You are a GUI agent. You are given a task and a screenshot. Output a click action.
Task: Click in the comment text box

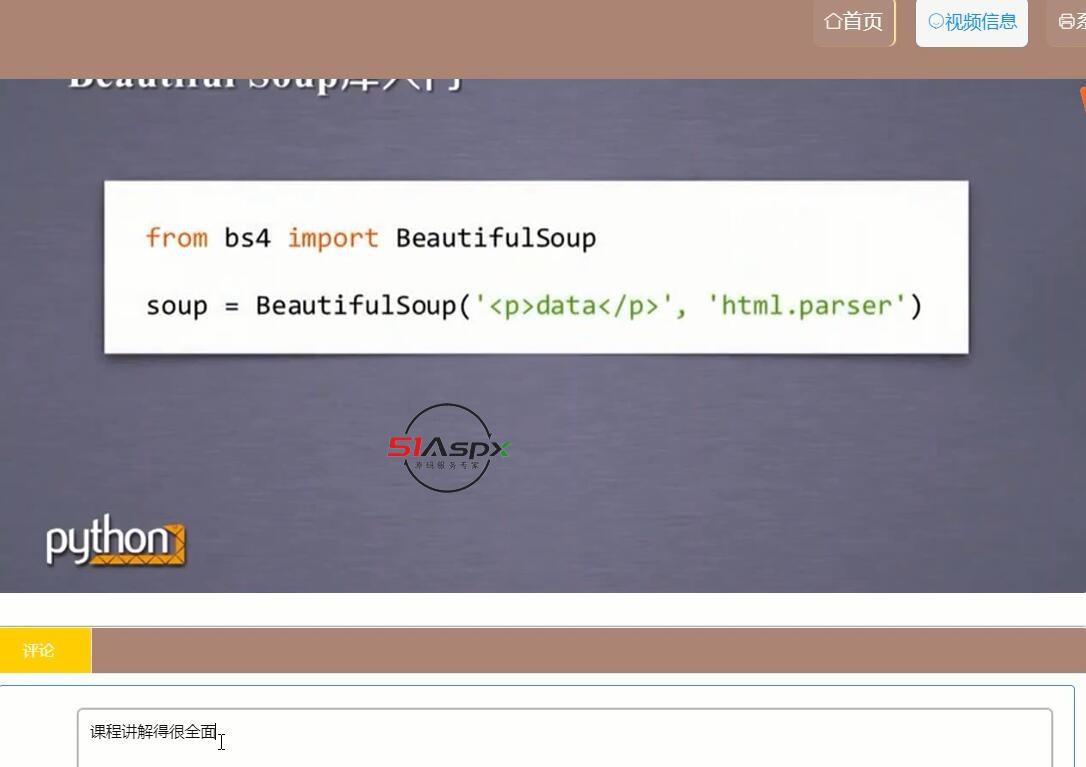click(x=564, y=738)
